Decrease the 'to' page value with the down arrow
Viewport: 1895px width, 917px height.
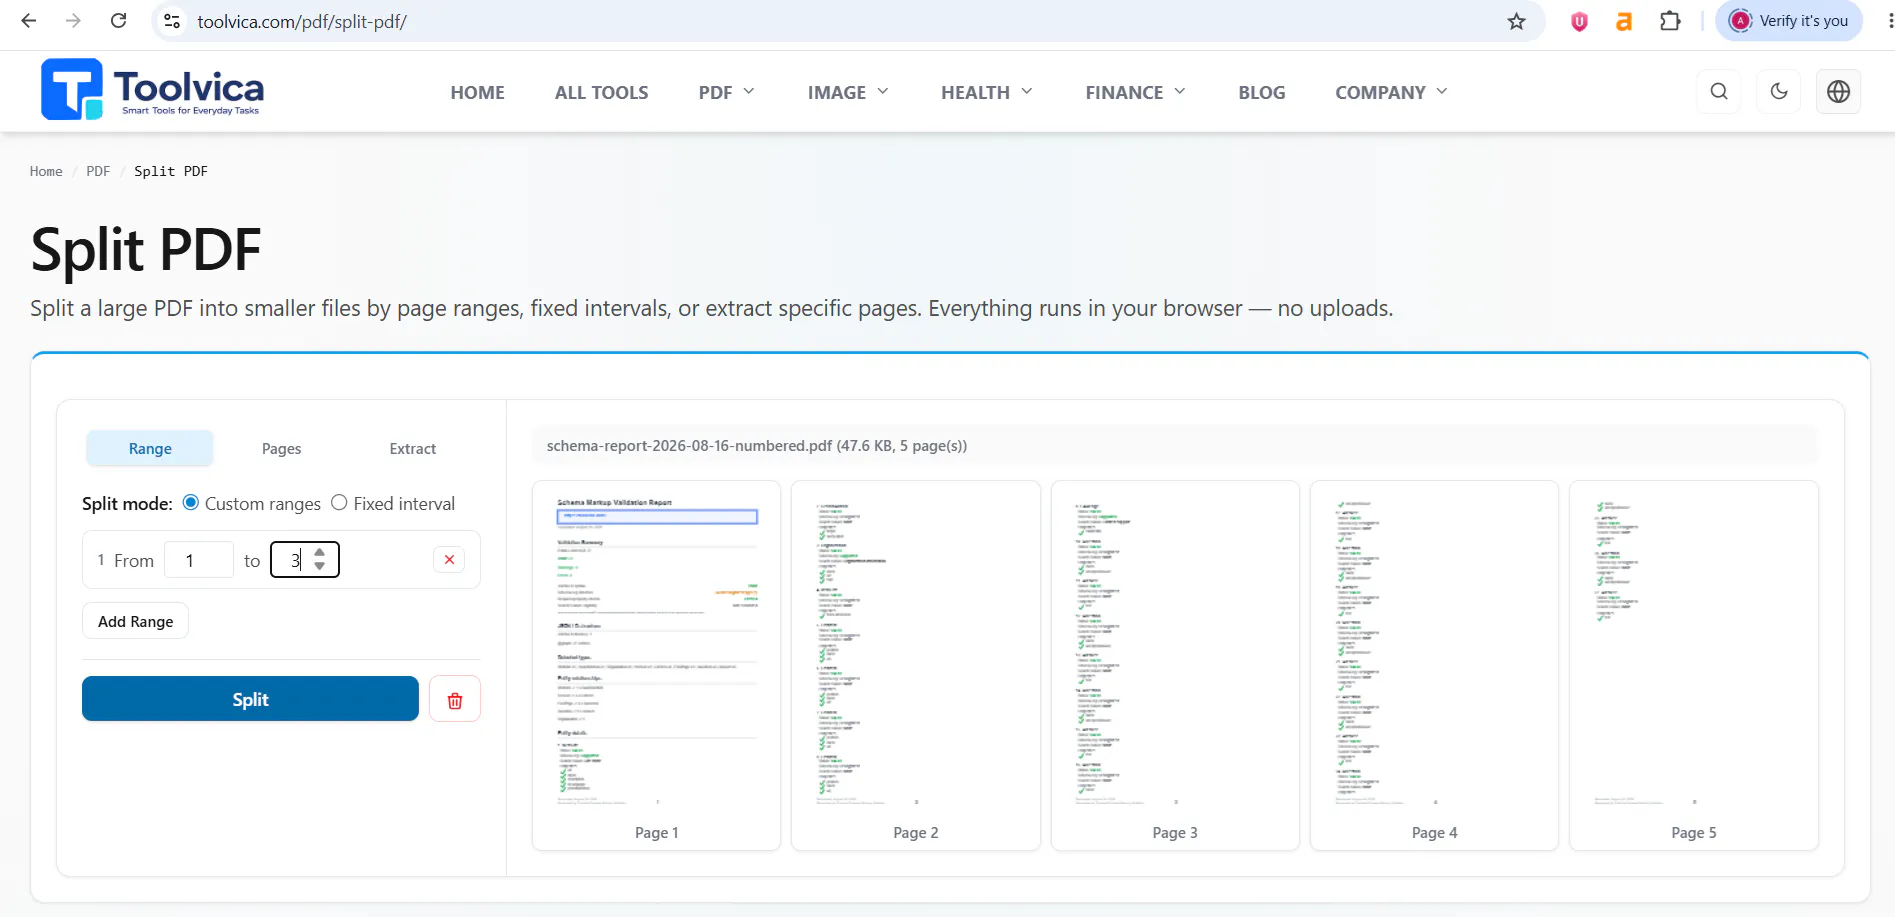[x=320, y=566]
